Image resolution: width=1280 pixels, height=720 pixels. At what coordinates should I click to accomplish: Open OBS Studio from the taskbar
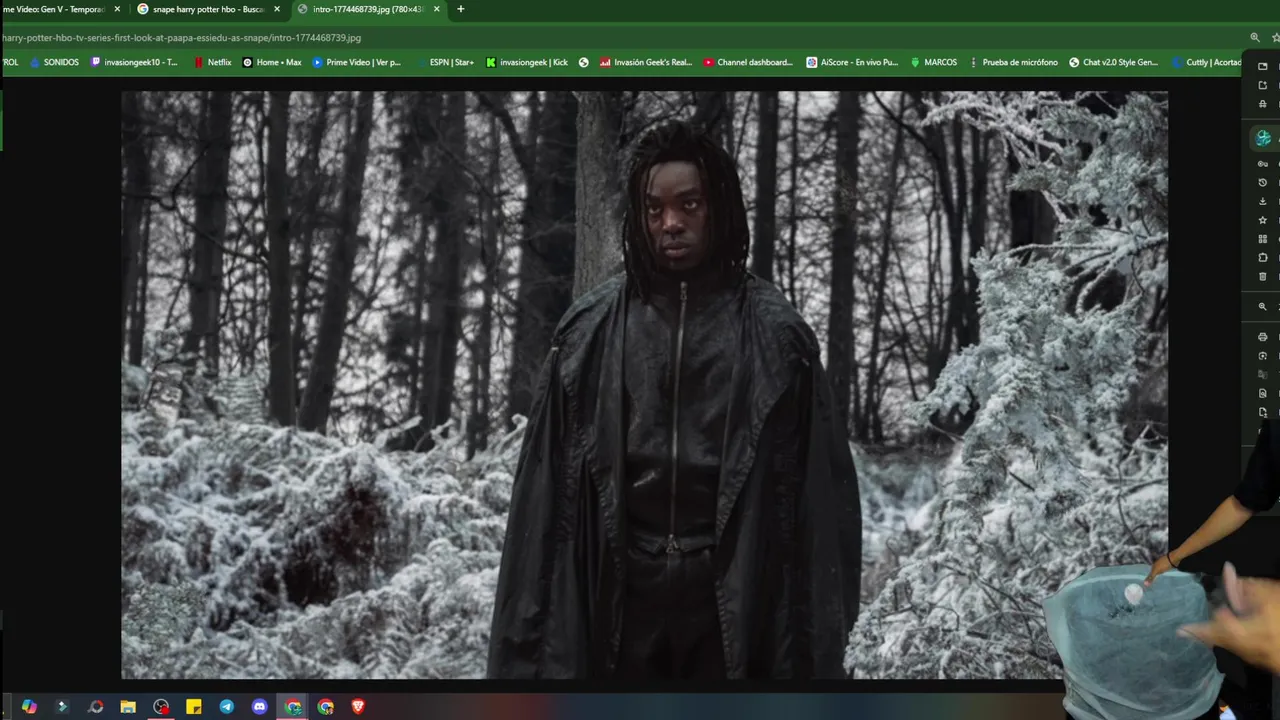(x=161, y=707)
